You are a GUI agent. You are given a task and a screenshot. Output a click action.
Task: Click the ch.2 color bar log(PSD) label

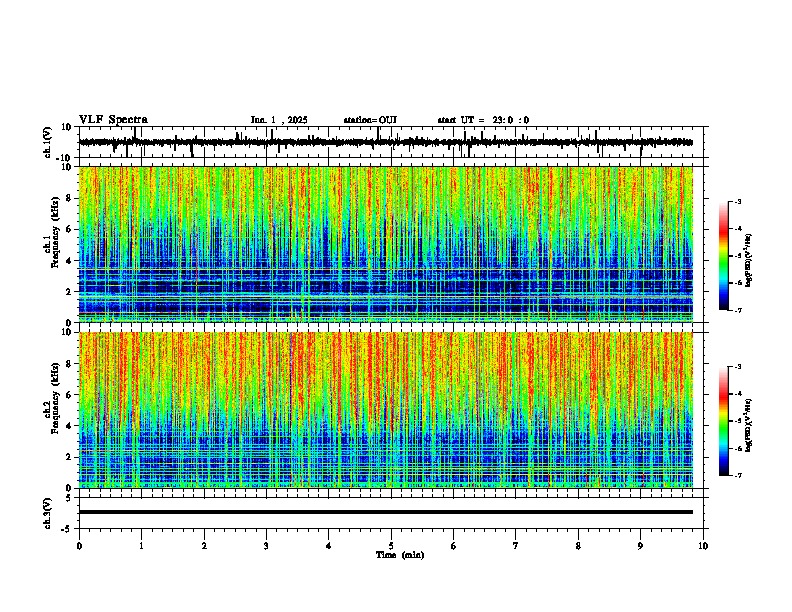pos(749,425)
